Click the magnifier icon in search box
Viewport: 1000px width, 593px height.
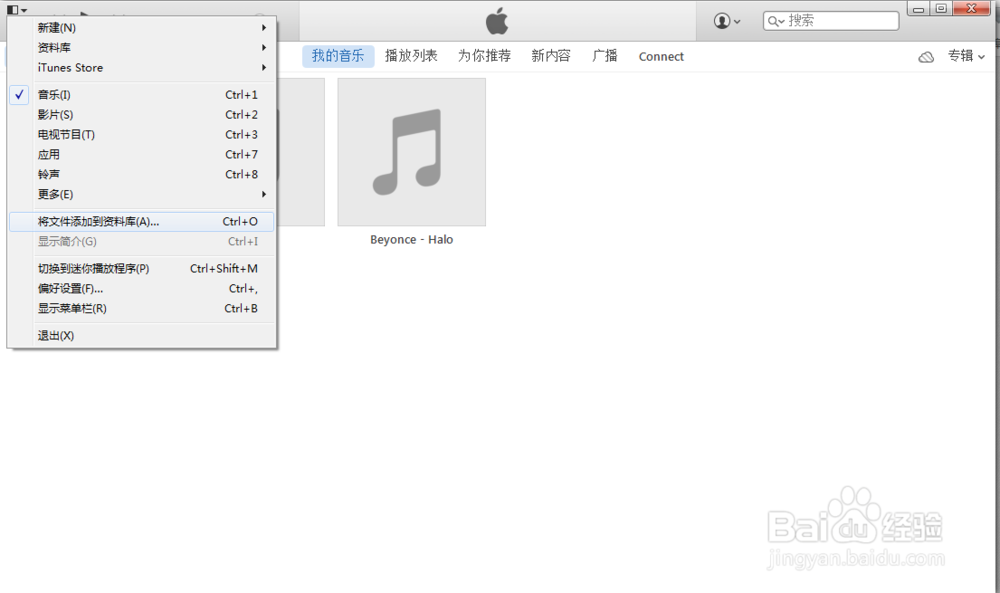pyautogui.click(x=775, y=21)
